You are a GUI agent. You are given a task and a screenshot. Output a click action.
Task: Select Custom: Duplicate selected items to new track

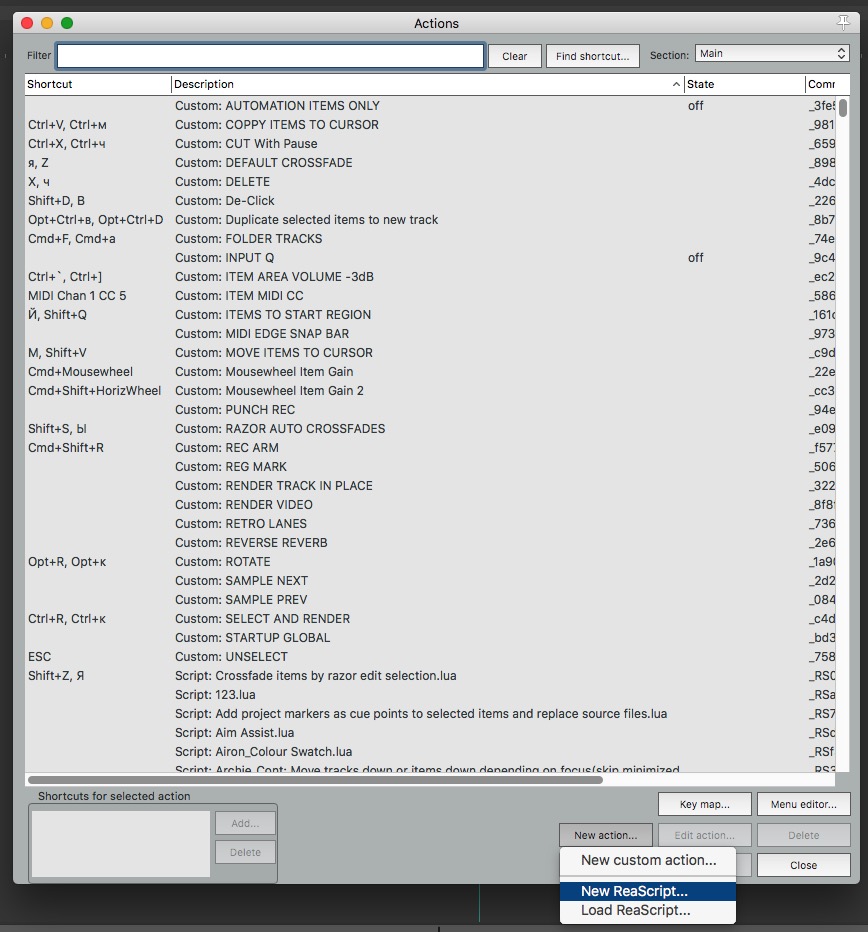click(x=430, y=220)
